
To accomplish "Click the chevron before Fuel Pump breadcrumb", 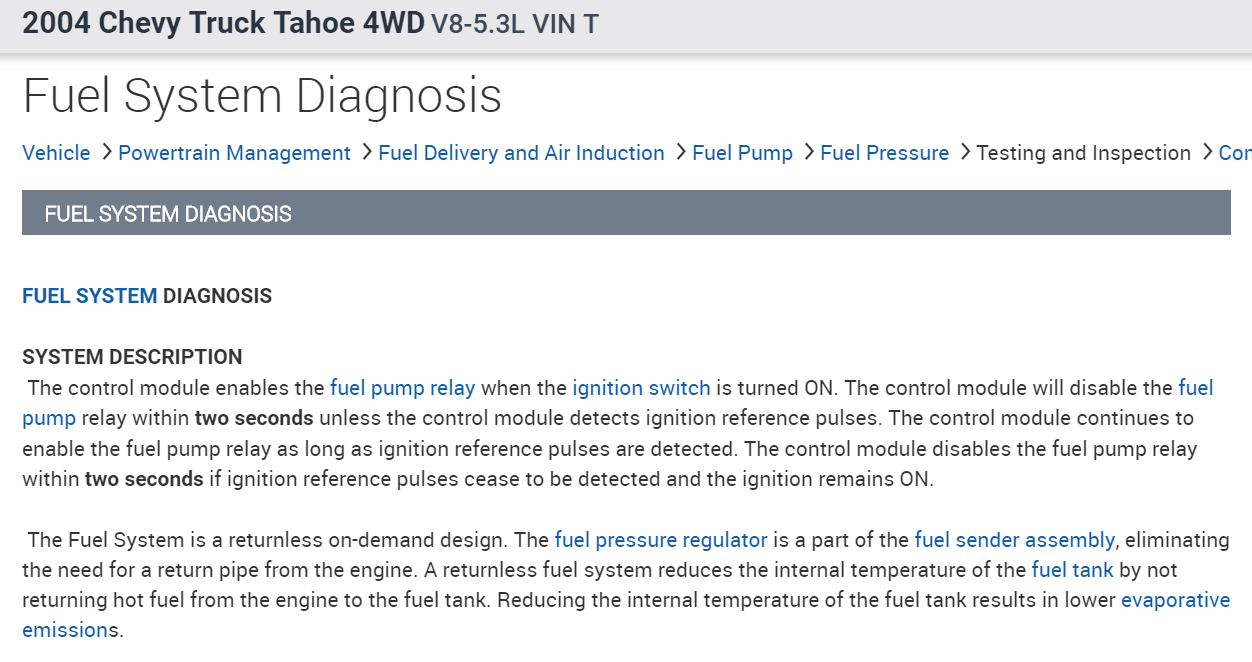I will click(679, 152).
